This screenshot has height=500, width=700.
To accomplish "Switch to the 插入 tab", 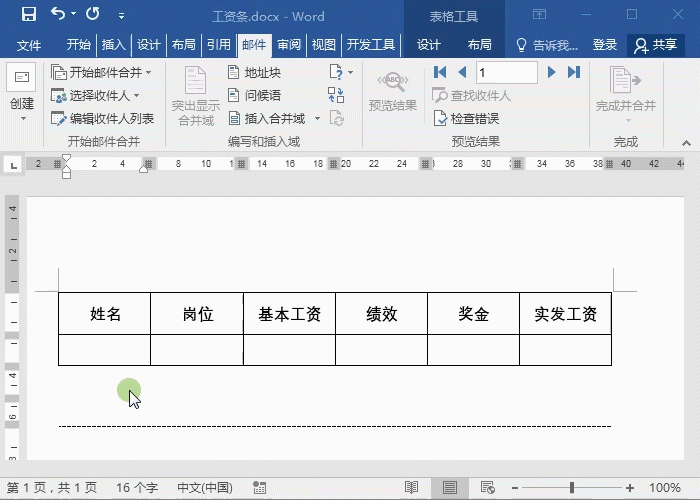I will (113, 45).
